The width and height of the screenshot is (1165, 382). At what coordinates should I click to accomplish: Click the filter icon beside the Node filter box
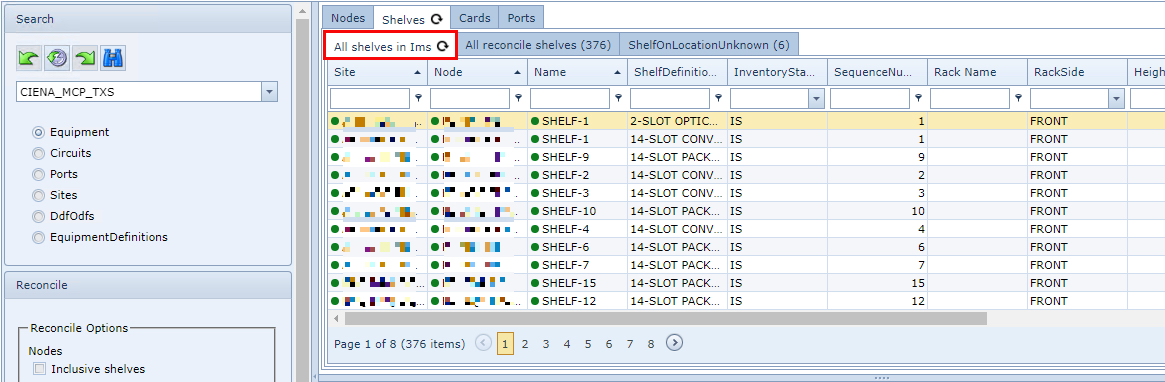pyautogui.click(x=519, y=98)
